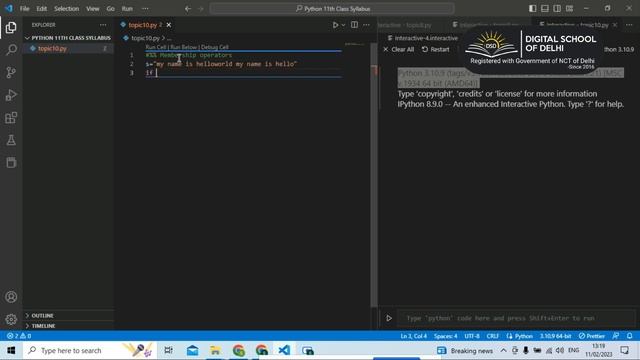The height and width of the screenshot is (360, 640).
Task: Change indentation via Spaces: 4
Action: click(x=446, y=336)
